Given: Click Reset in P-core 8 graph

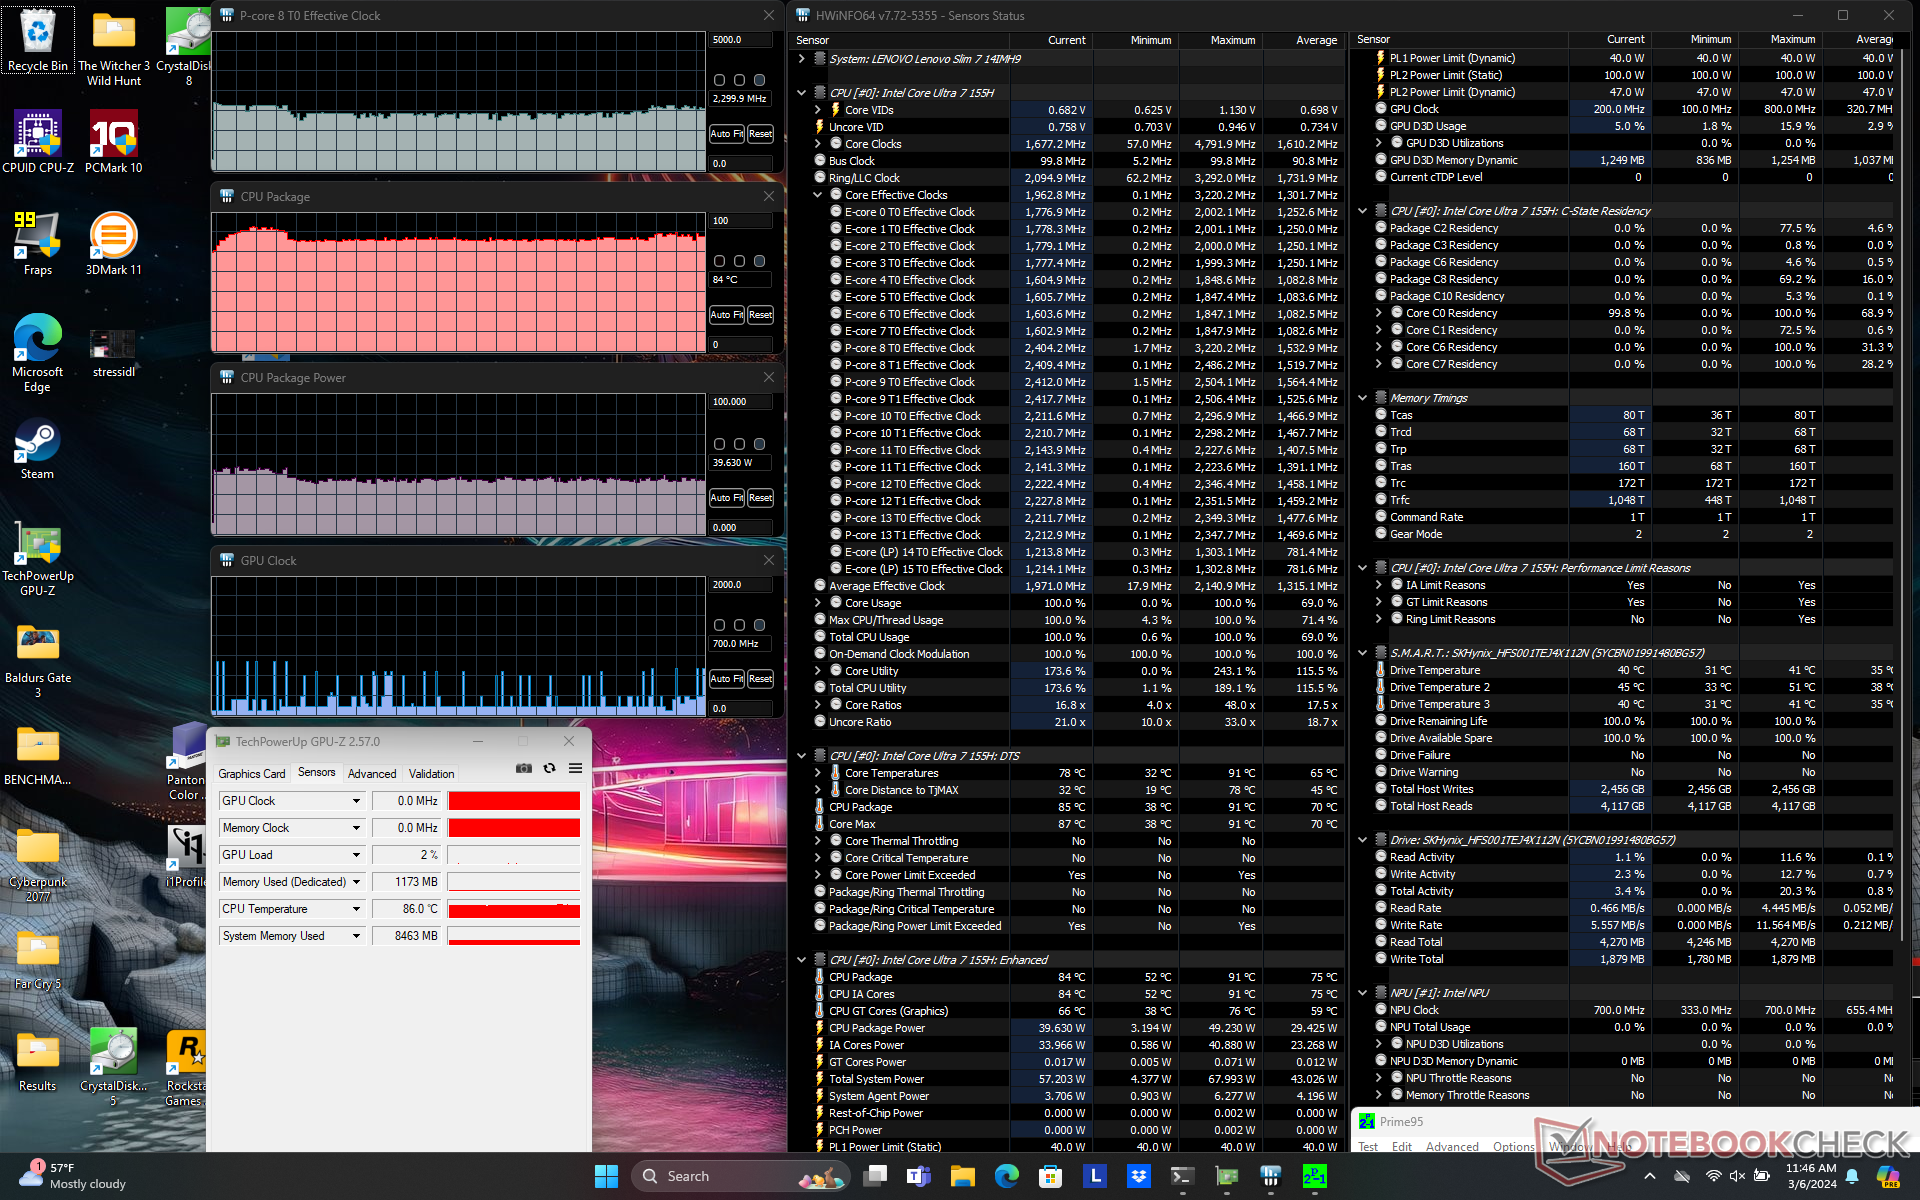Looking at the screenshot, I should tap(760, 133).
